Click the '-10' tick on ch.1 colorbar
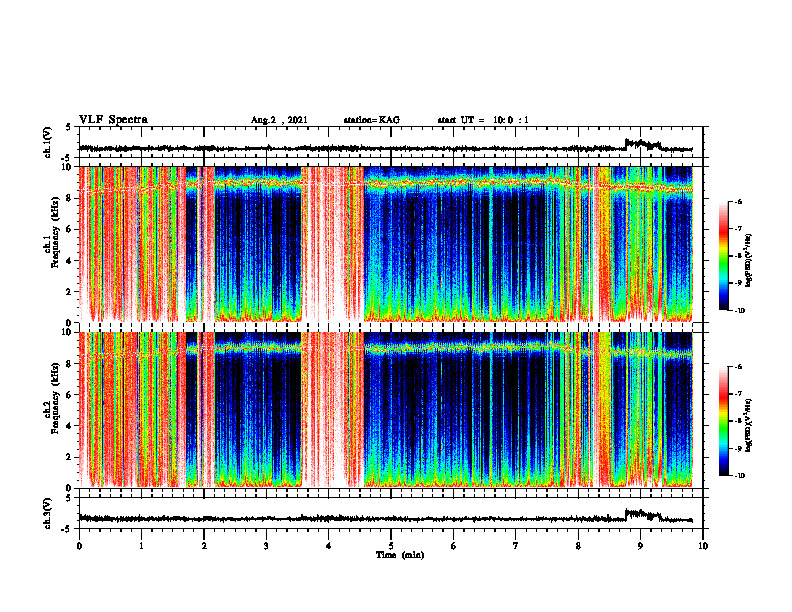The width and height of the screenshot is (792, 612). (739, 311)
